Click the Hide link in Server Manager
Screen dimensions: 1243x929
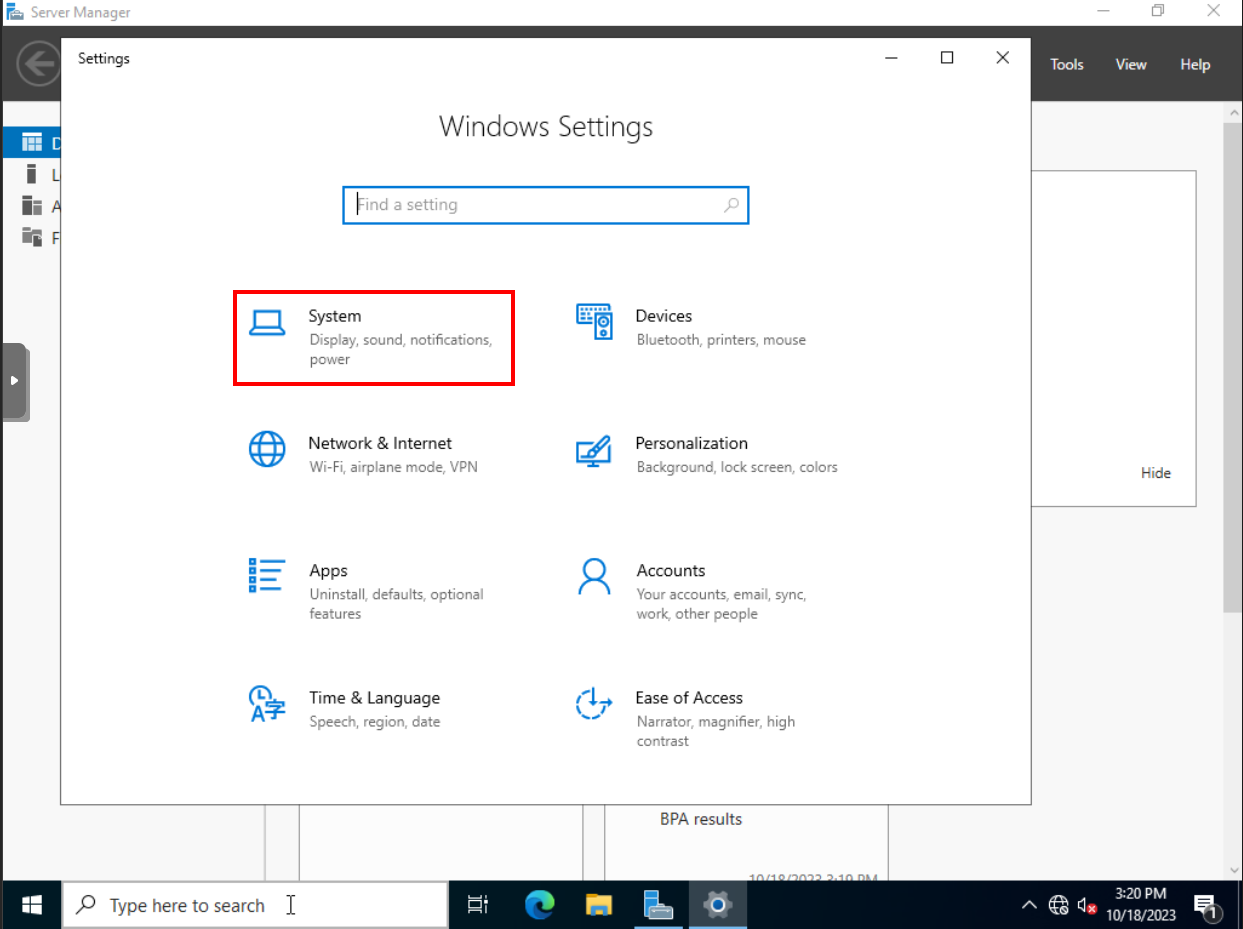pyautogui.click(x=1155, y=473)
